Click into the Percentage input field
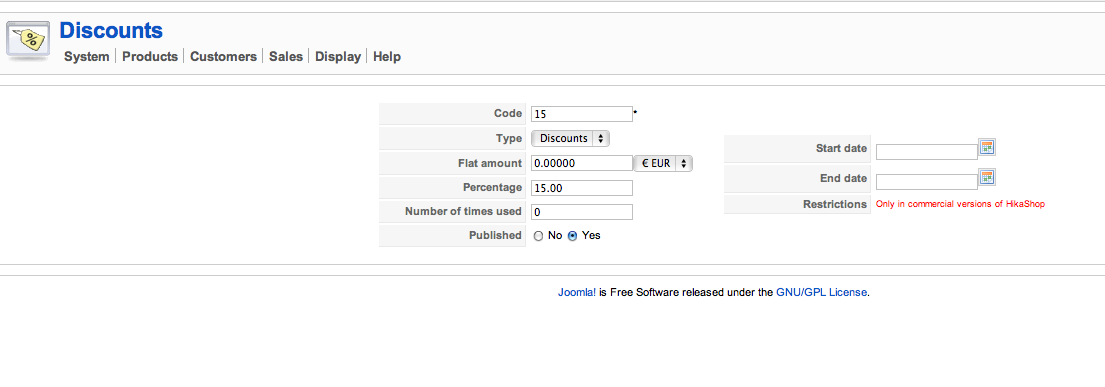Image resolution: width=1105 pixels, height=387 pixels. point(582,188)
